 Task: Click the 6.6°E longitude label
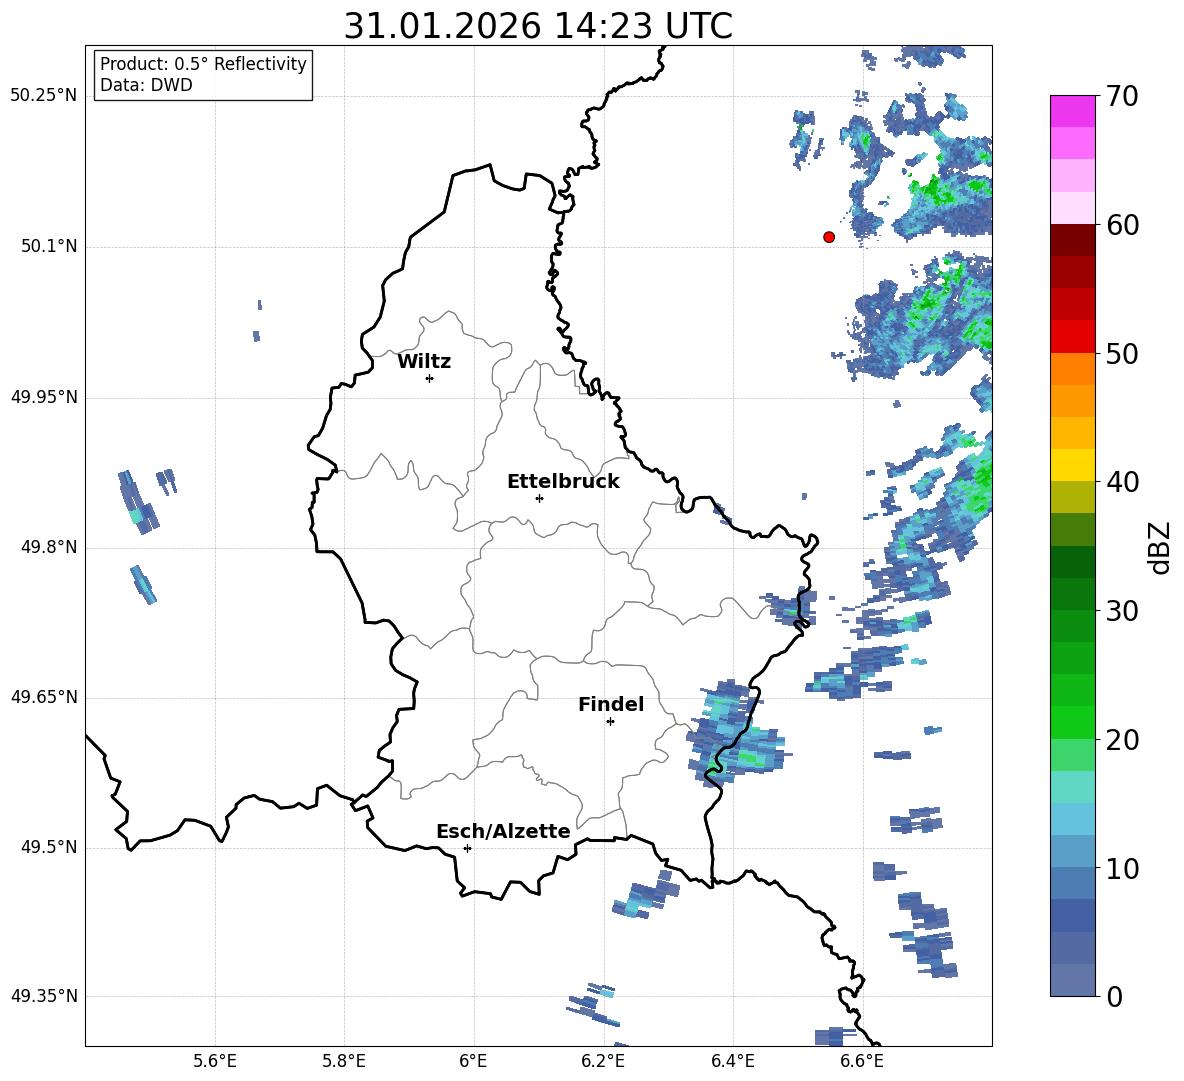pyautogui.click(x=862, y=1061)
